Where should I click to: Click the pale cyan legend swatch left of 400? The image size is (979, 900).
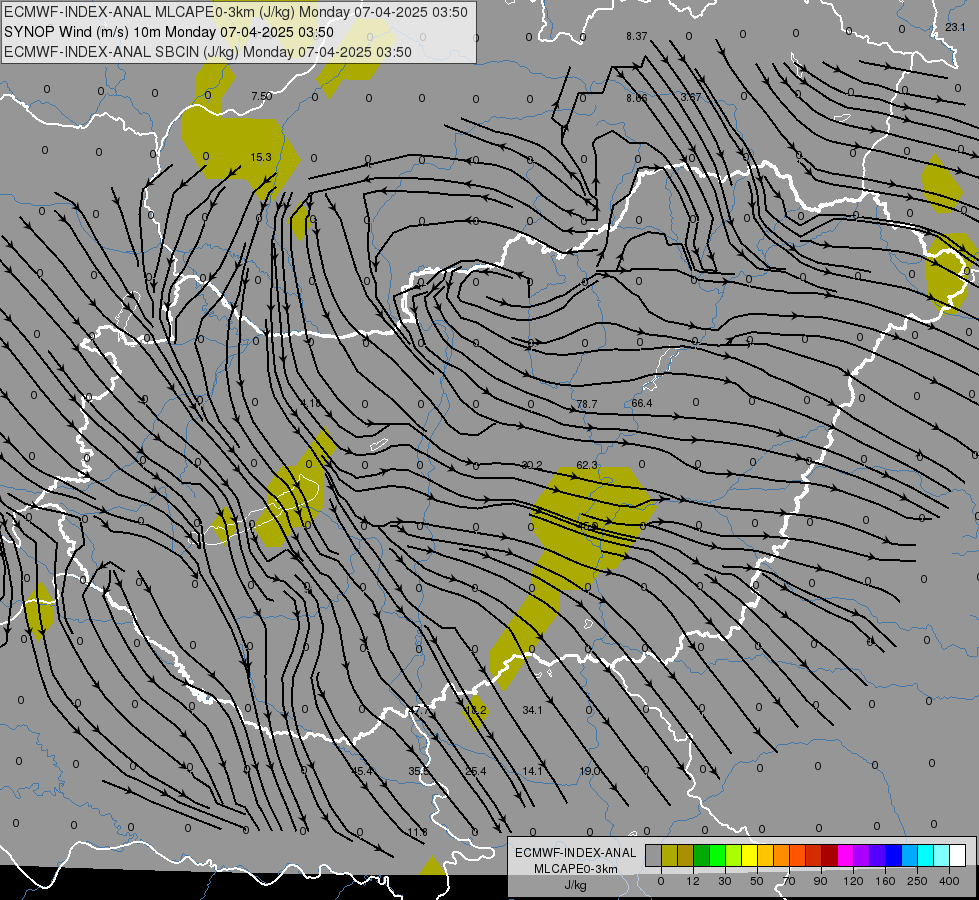point(942,855)
